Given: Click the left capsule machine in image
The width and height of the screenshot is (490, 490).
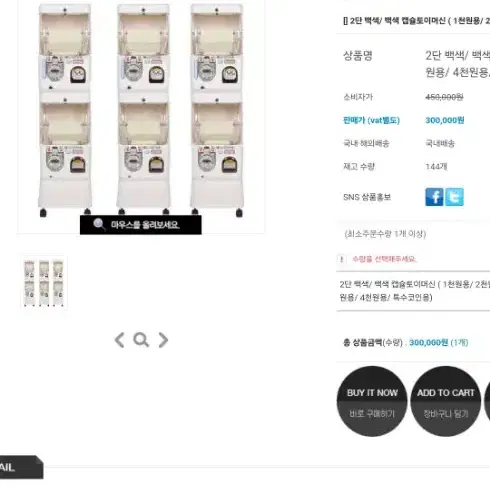Looking at the screenshot, I should pyautogui.click(x=65, y=110).
